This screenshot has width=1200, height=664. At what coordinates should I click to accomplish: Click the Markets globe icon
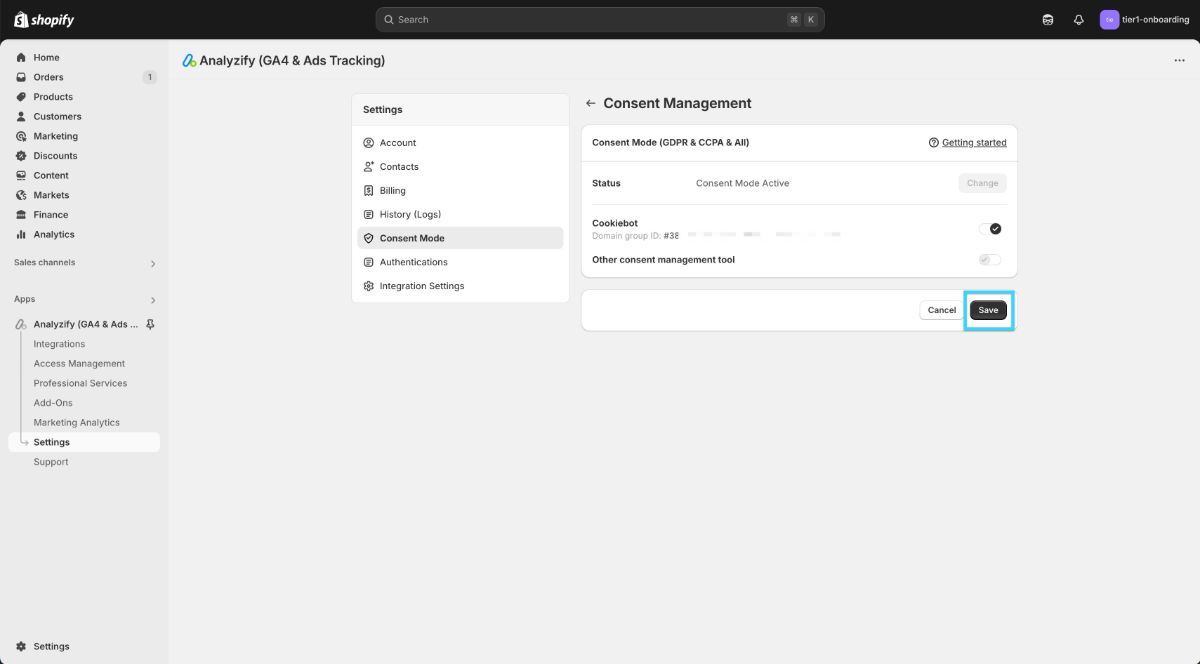[21, 195]
